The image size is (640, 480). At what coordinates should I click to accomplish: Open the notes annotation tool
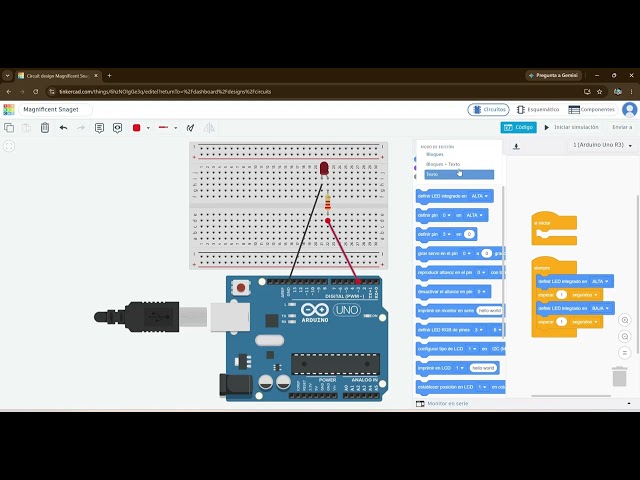pos(99,128)
